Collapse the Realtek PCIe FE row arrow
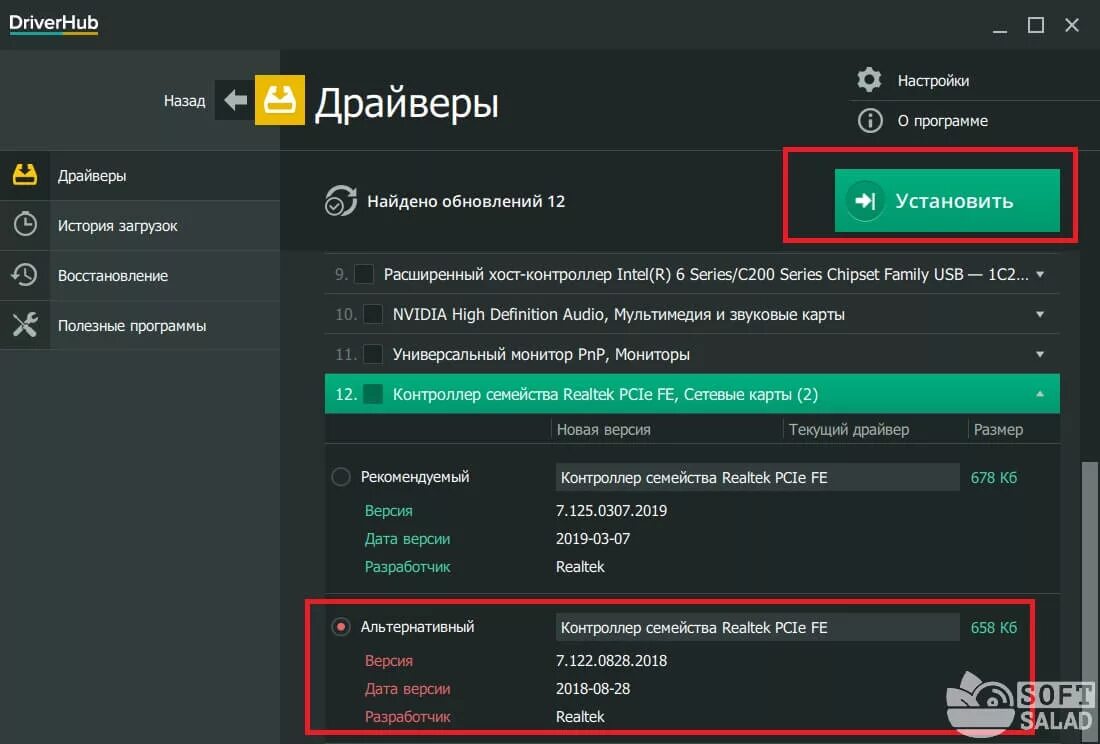 (x=1040, y=394)
